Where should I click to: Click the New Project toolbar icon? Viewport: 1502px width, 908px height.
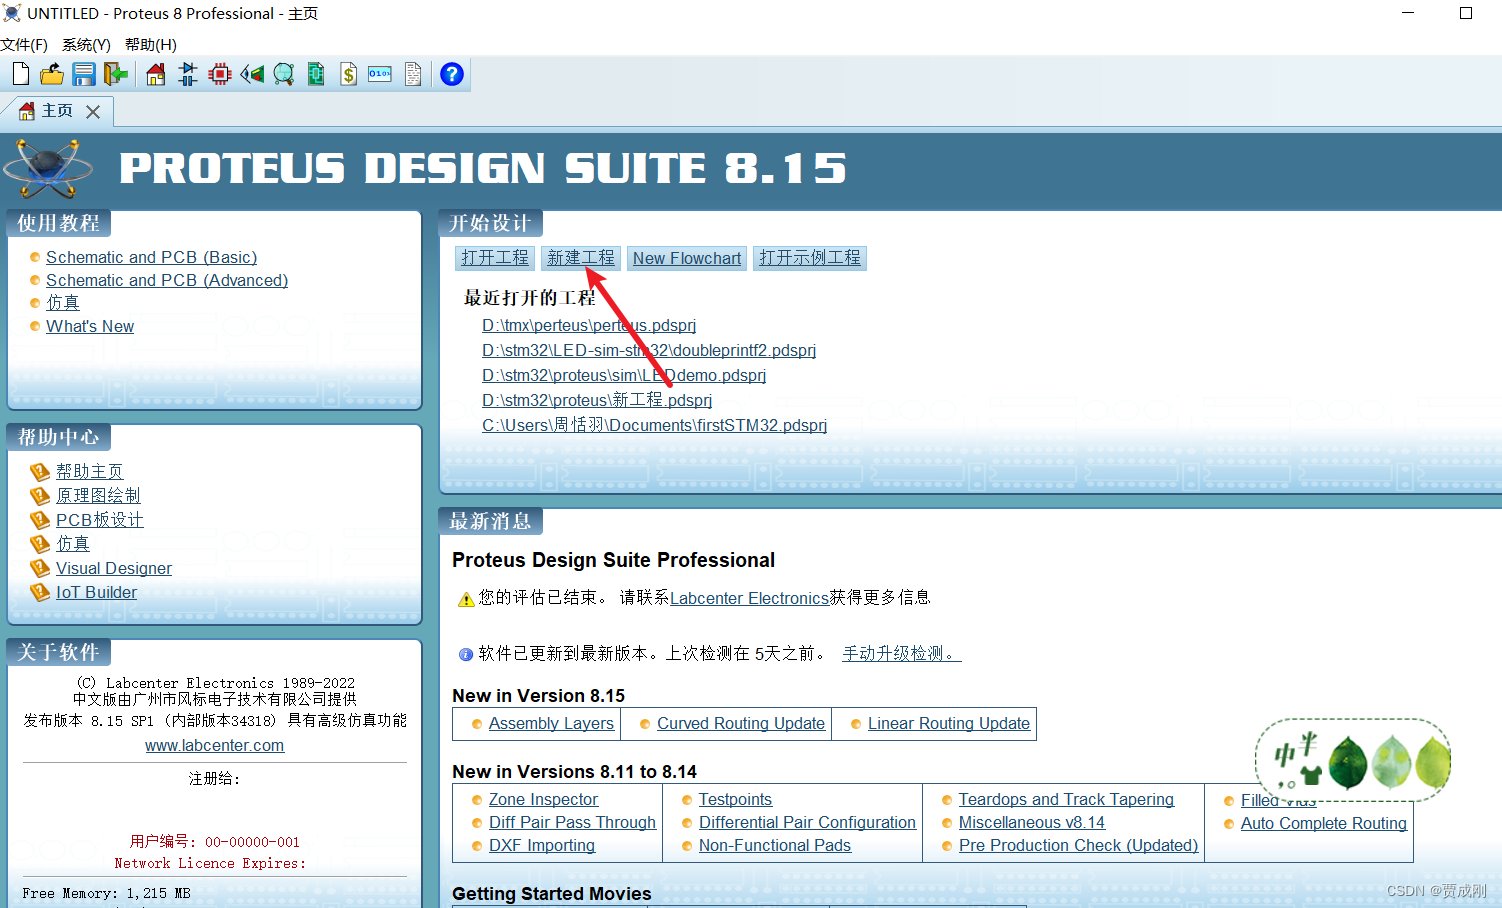pos(21,74)
